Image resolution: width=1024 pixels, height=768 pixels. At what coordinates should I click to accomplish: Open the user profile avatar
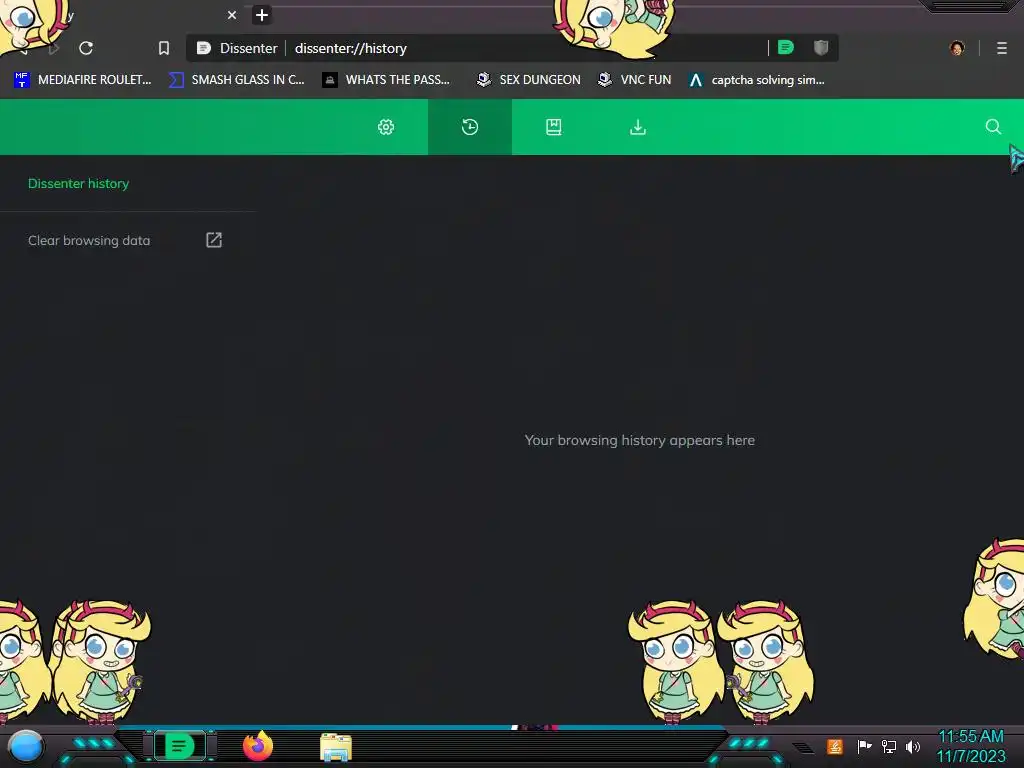point(957,48)
